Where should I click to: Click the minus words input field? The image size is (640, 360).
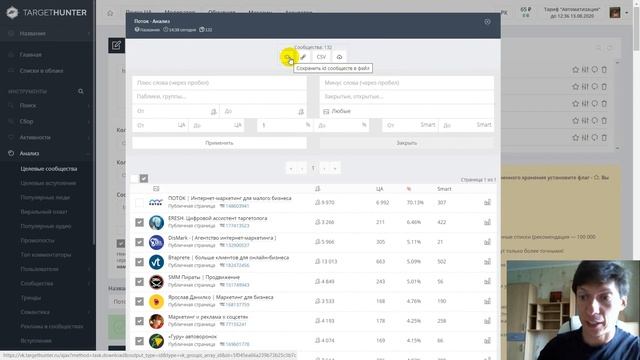pyautogui.click(x=407, y=83)
